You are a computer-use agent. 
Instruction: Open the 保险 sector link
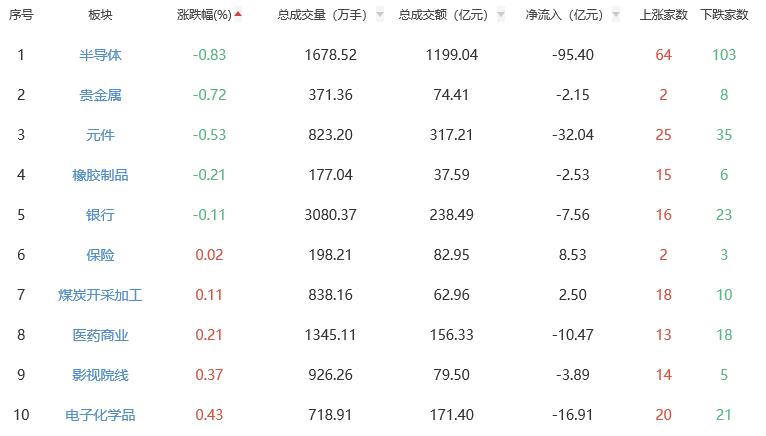(100, 255)
